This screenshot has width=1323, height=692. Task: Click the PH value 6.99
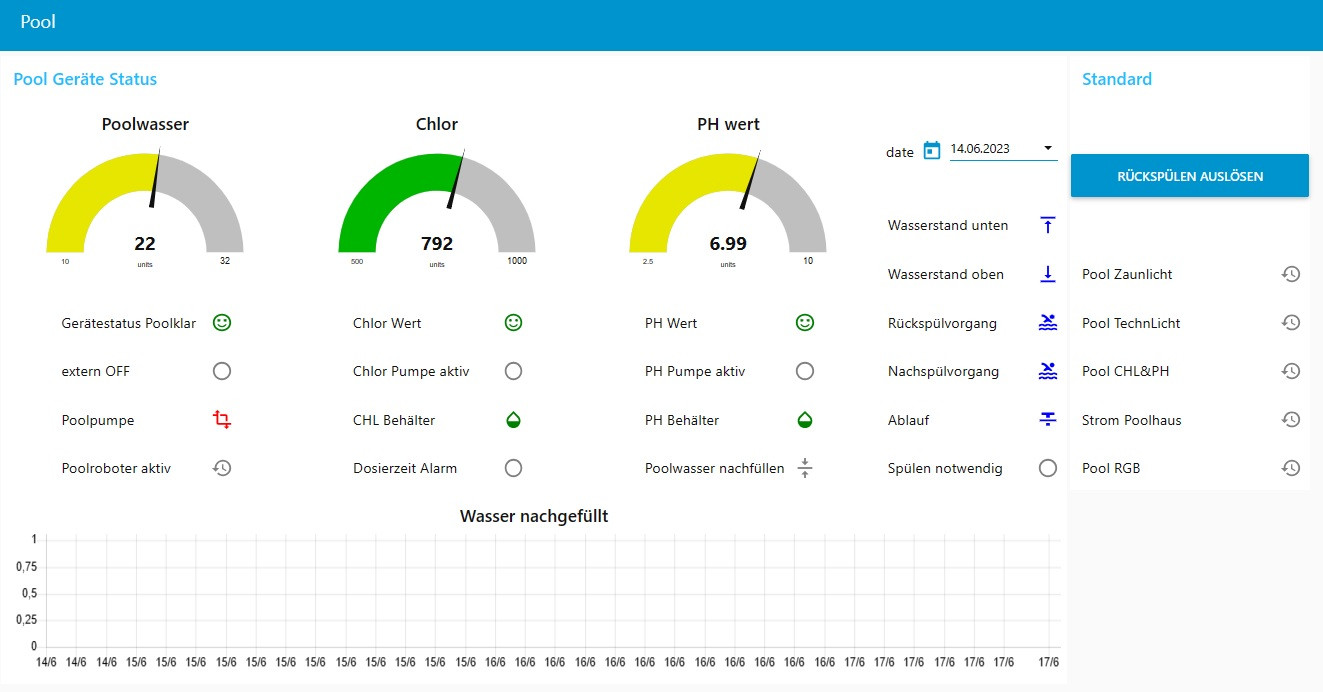(x=728, y=243)
